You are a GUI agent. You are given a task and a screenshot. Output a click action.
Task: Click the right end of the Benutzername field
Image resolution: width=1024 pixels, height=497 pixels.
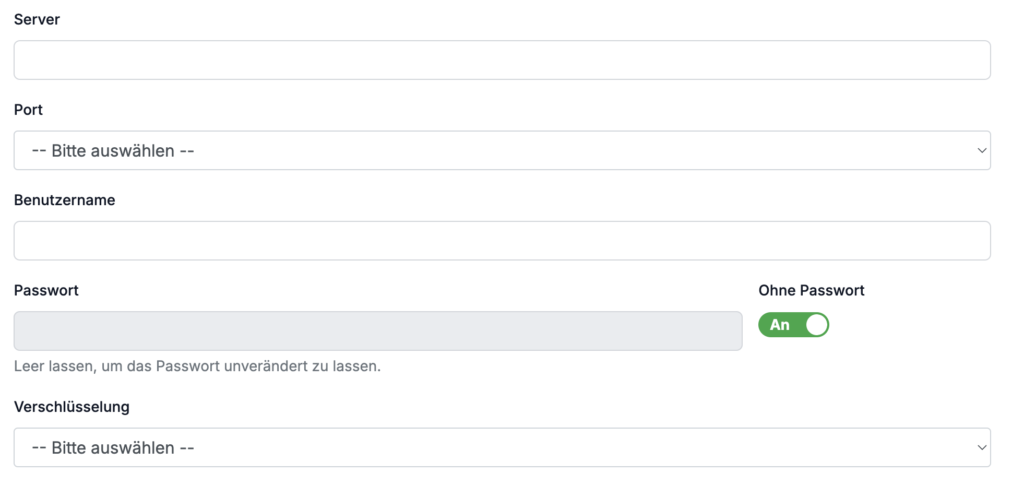(970, 241)
